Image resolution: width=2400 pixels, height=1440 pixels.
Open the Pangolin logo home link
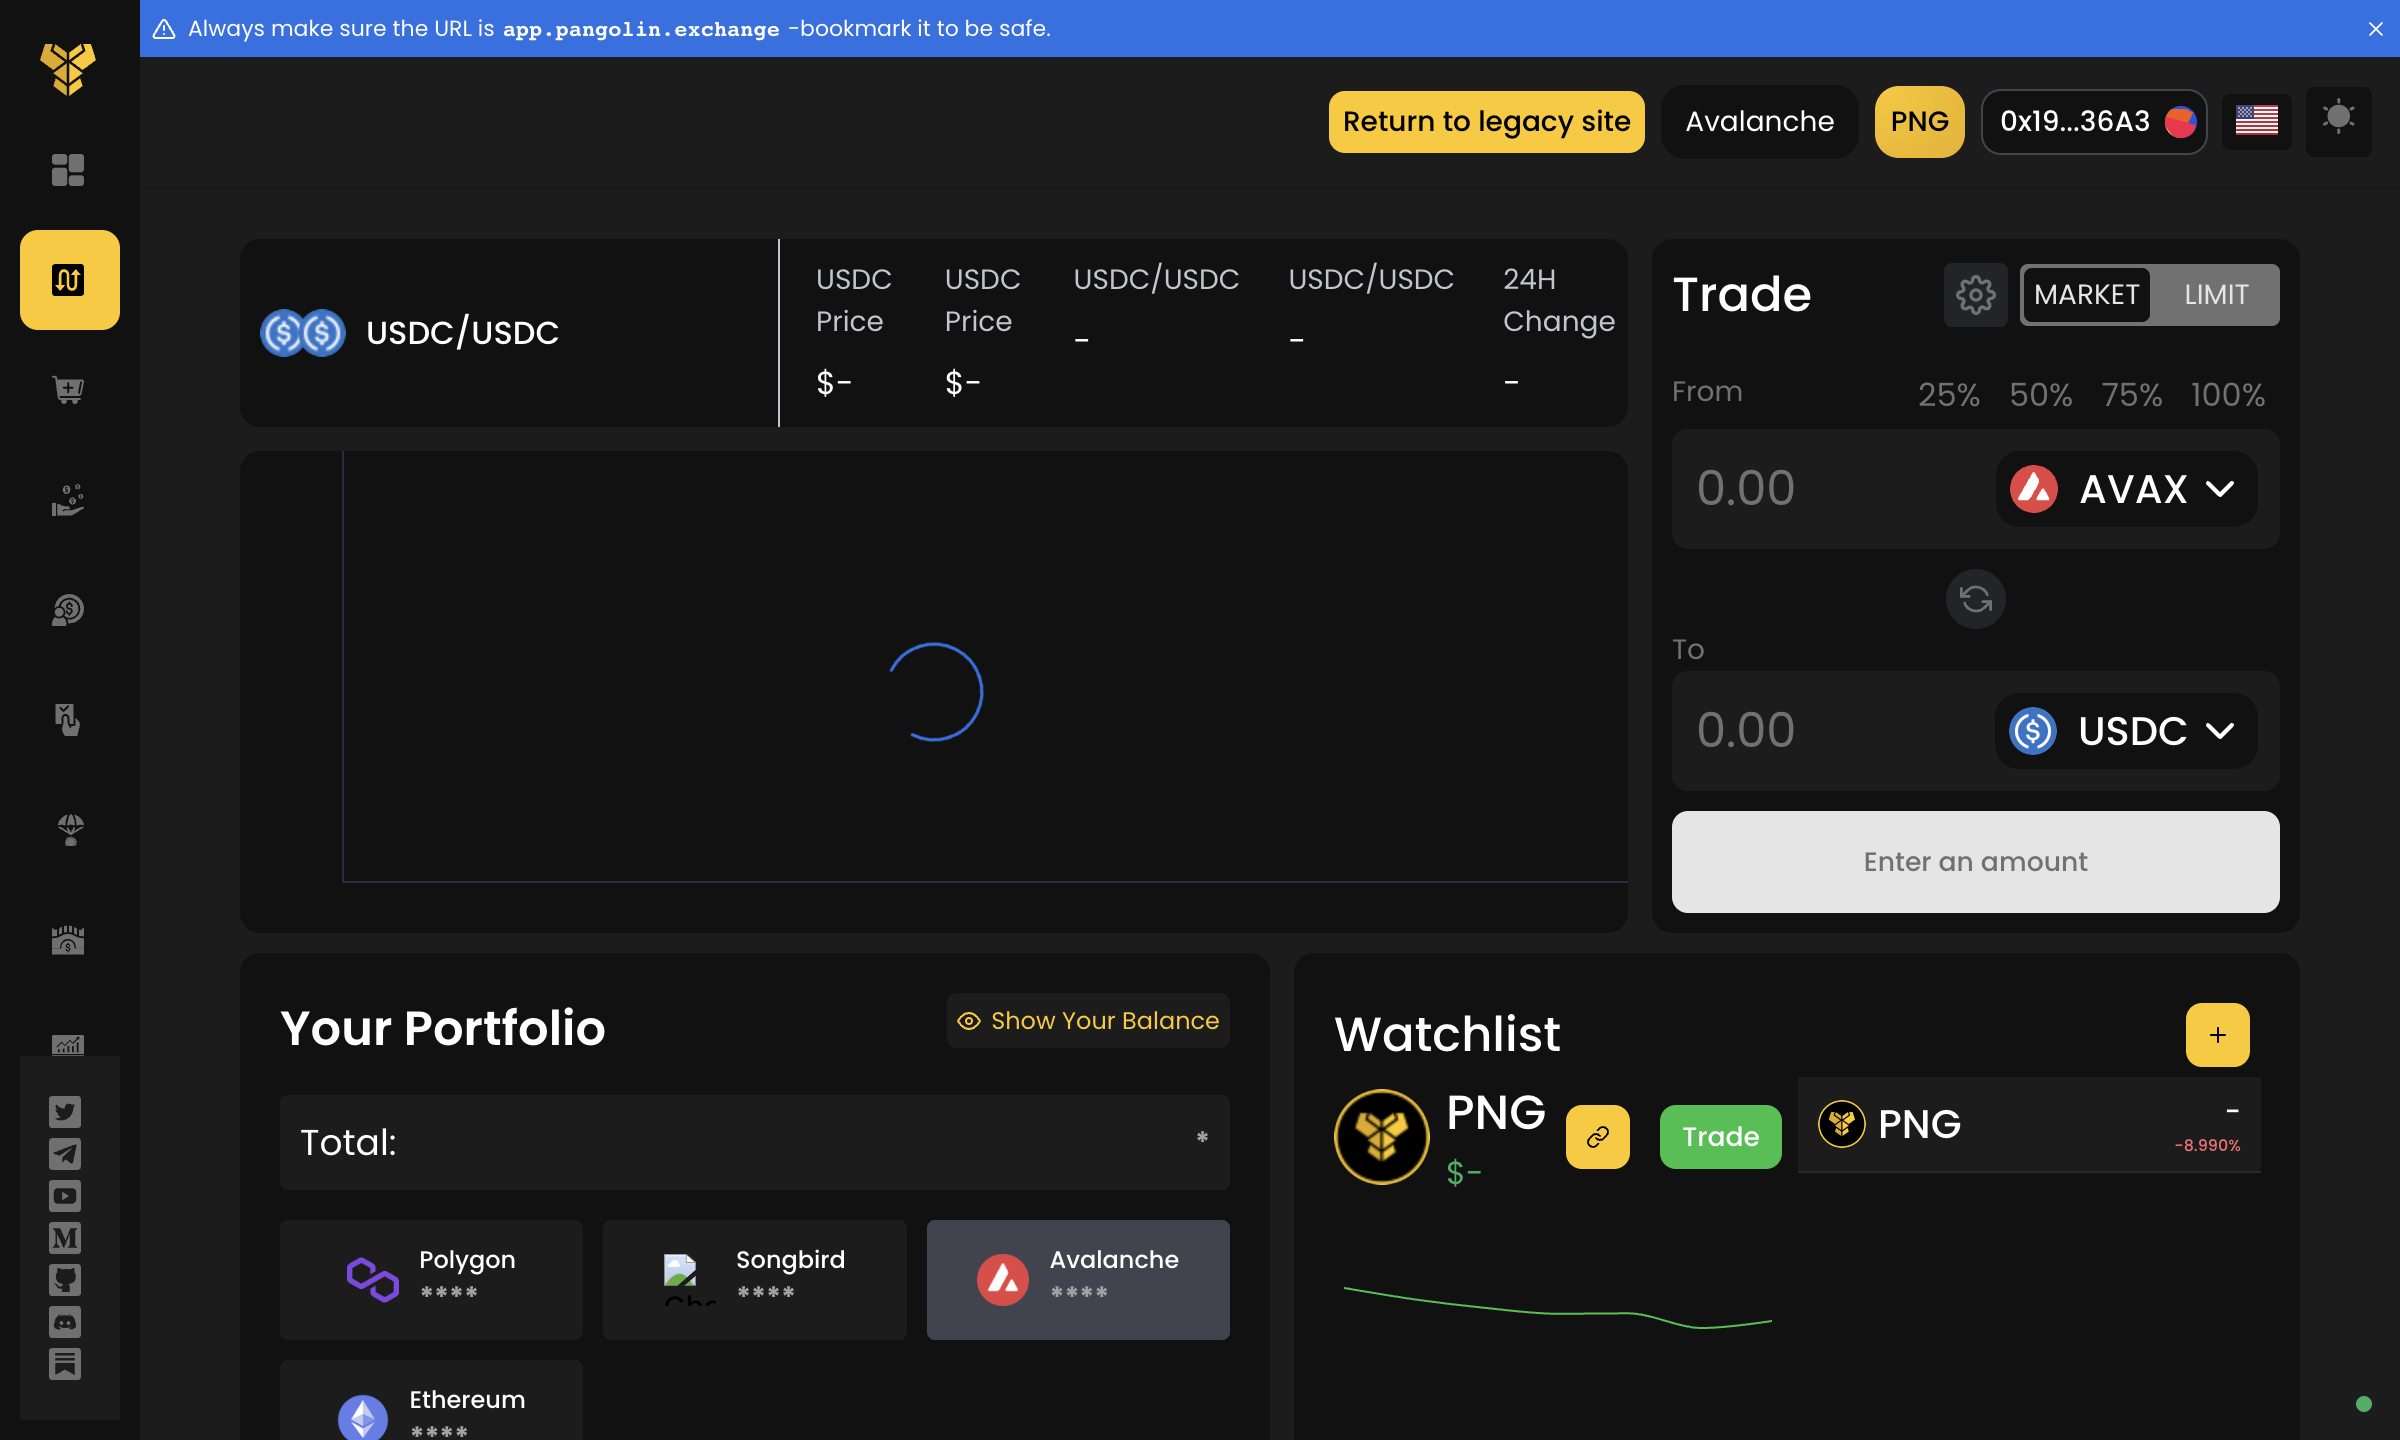click(x=68, y=69)
